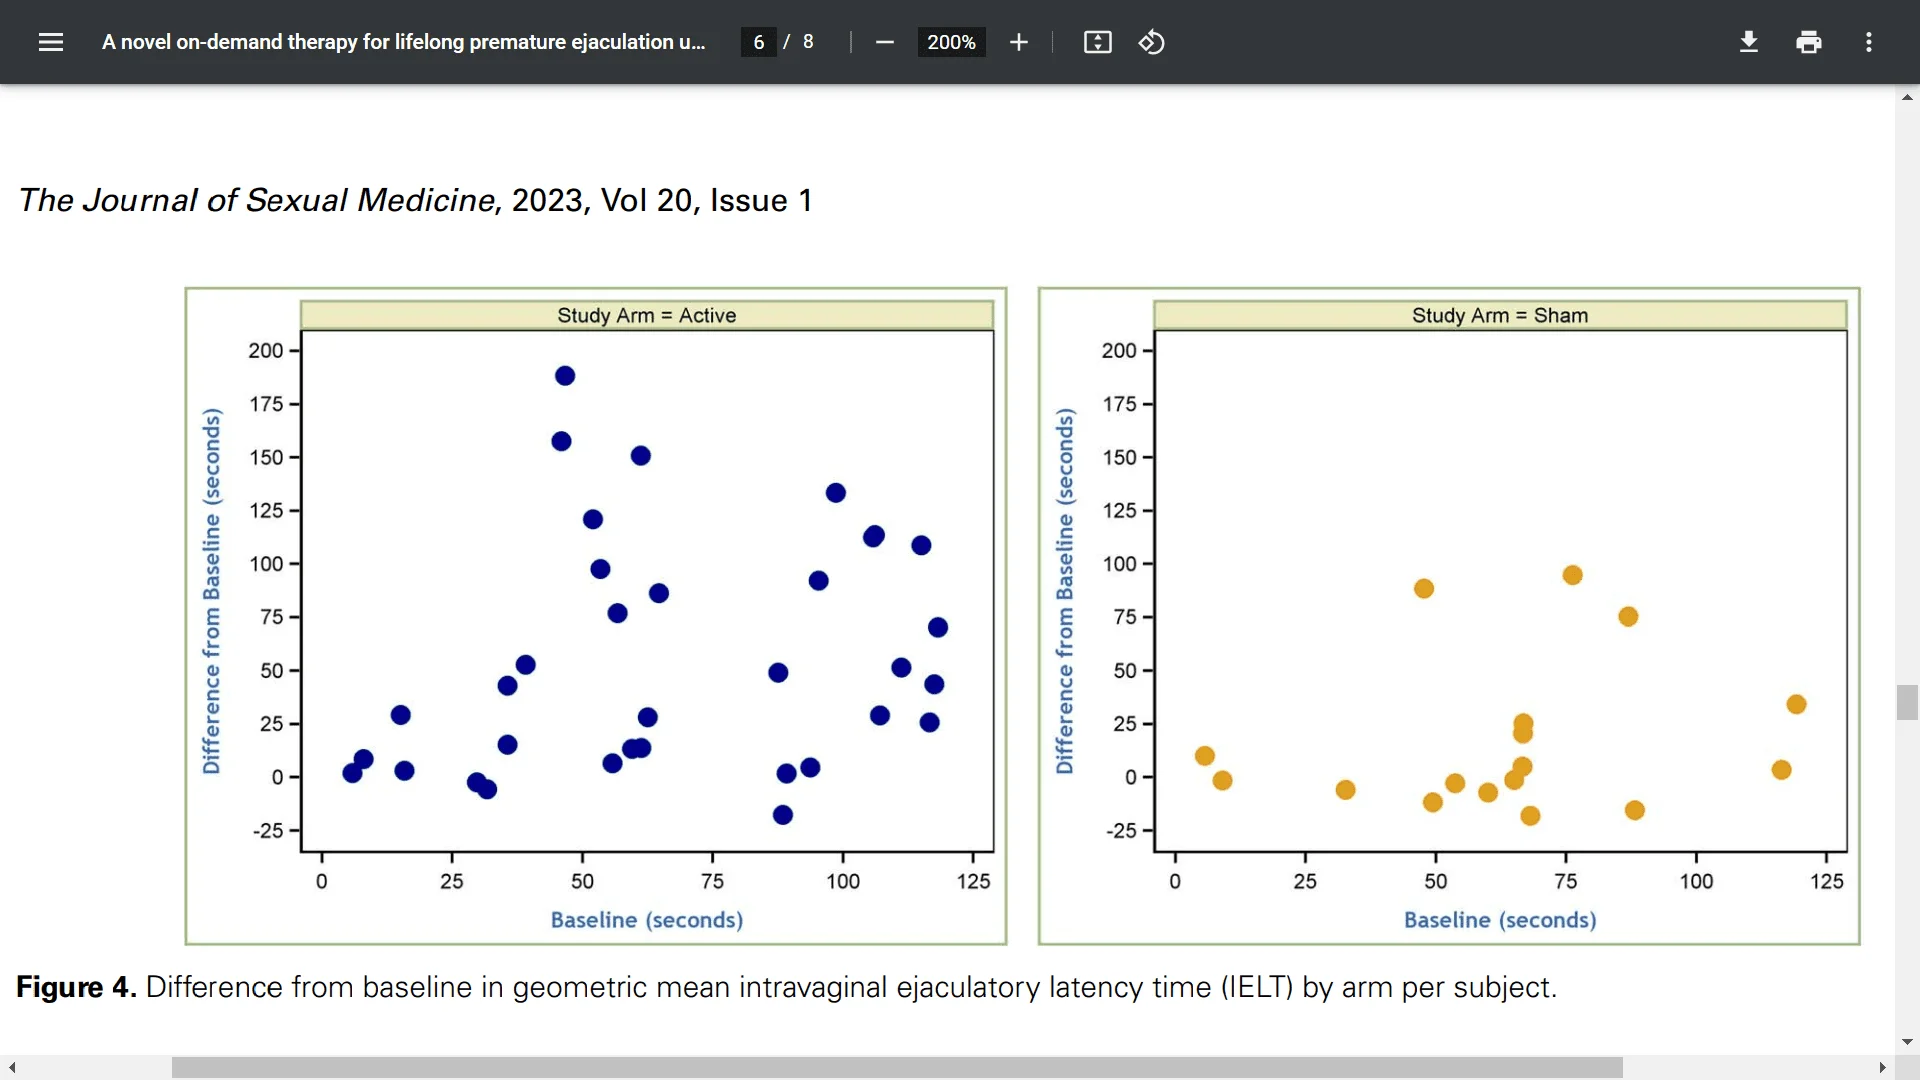The width and height of the screenshot is (1920, 1080).
Task: Click the rightmost orange point in Sham chart
Action: (x=1796, y=704)
